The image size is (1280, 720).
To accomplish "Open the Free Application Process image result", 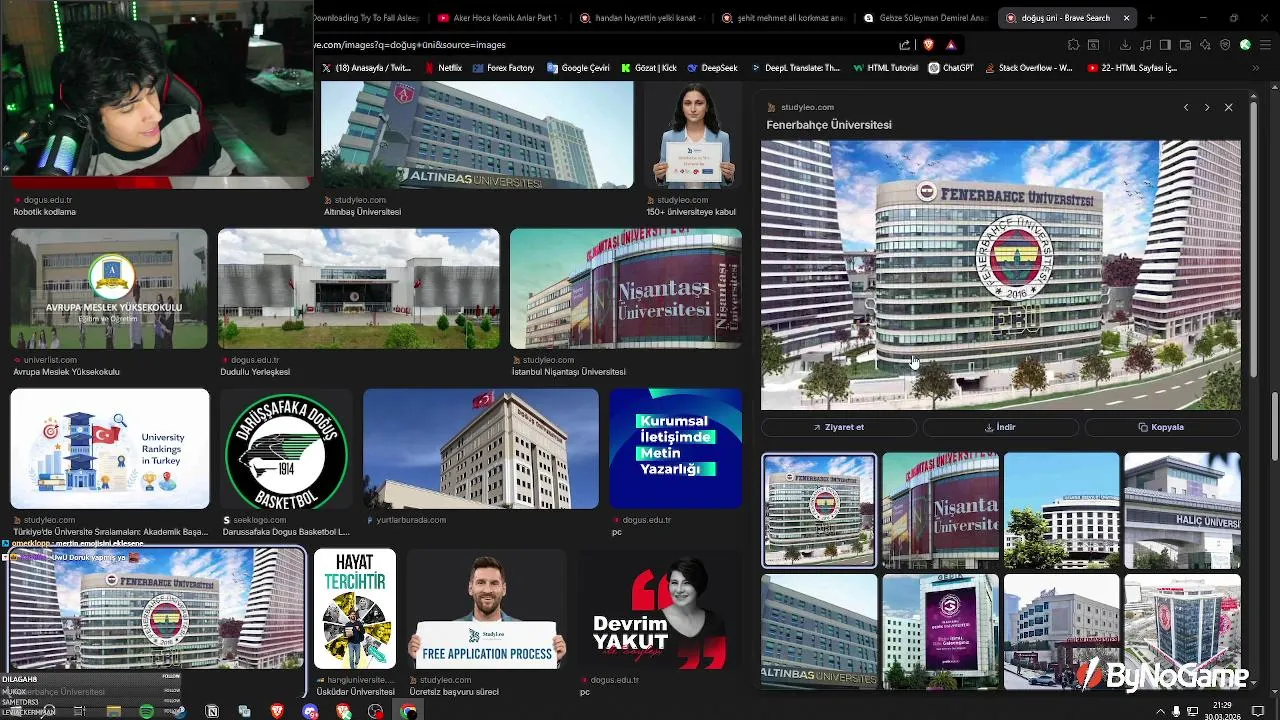I will (x=486, y=609).
